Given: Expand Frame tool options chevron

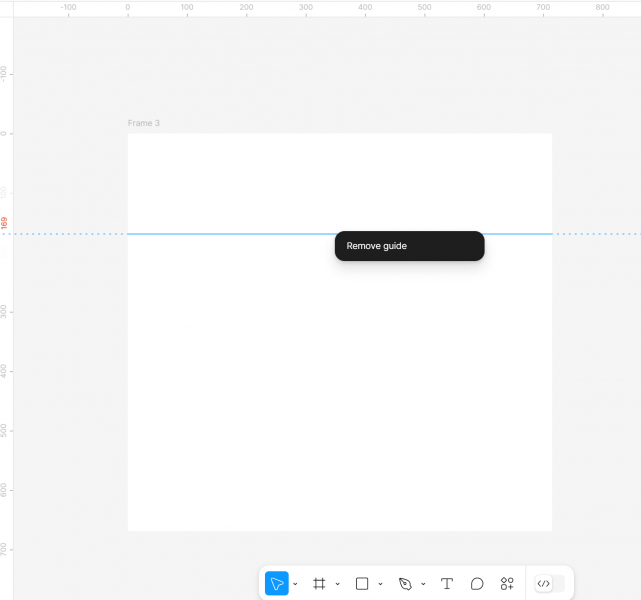Looking at the screenshot, I should click(x=338, y=584).
